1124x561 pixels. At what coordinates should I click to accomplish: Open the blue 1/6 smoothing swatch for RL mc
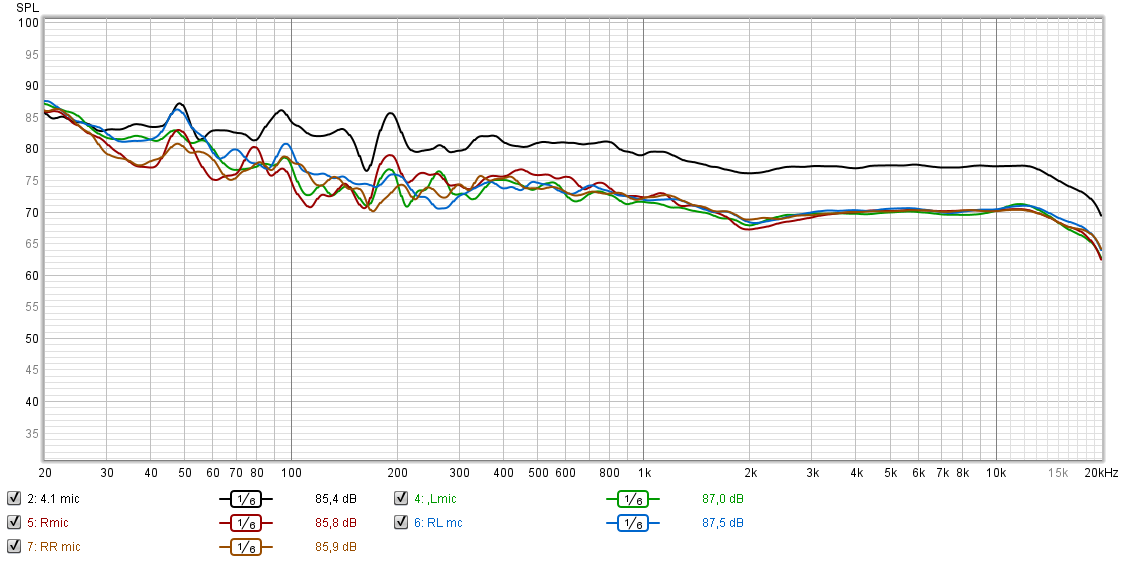632,522
